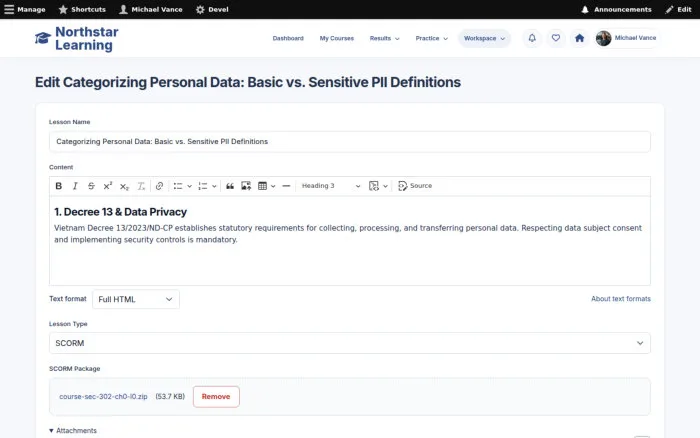Open the course-sec-302-ch0-l0.zip file link
This screenshot has height=438, width=700.
pyautogui.click(x=103, y=396)
